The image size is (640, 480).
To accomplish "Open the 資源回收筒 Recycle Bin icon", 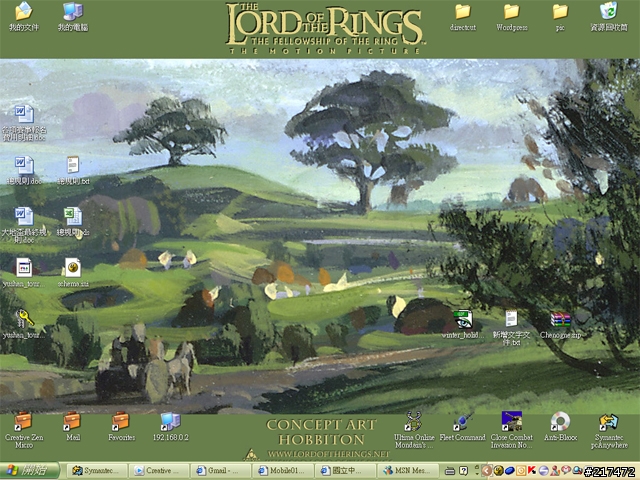I will pos(609,16).
